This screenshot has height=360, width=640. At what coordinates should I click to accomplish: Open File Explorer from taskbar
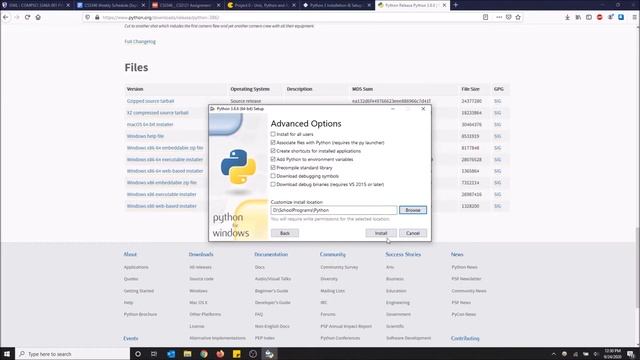[x=187, y=354]
